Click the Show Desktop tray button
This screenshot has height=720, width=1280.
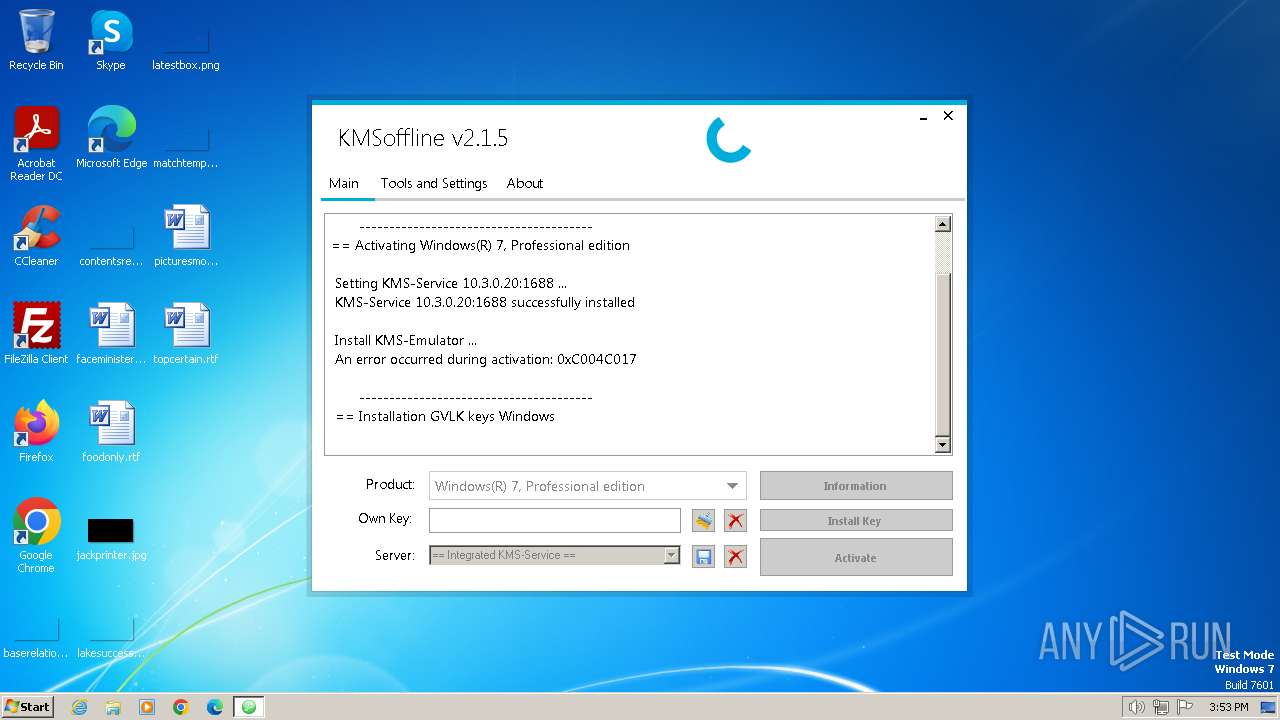click(x=1269, y=707)
